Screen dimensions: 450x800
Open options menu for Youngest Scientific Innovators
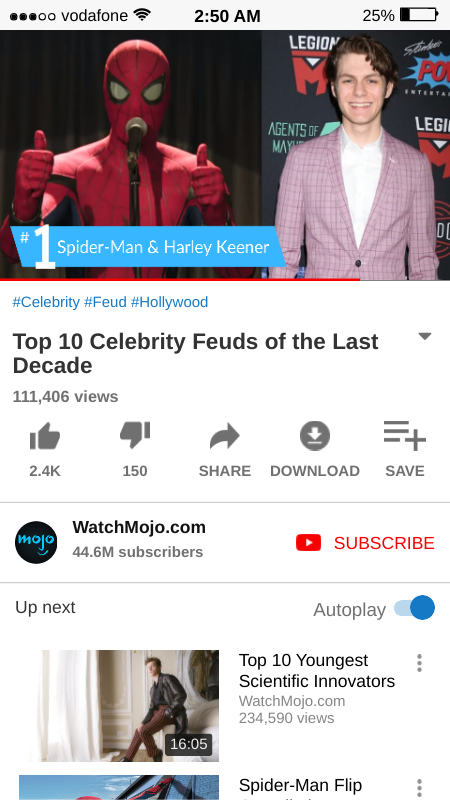pos(419,663)
